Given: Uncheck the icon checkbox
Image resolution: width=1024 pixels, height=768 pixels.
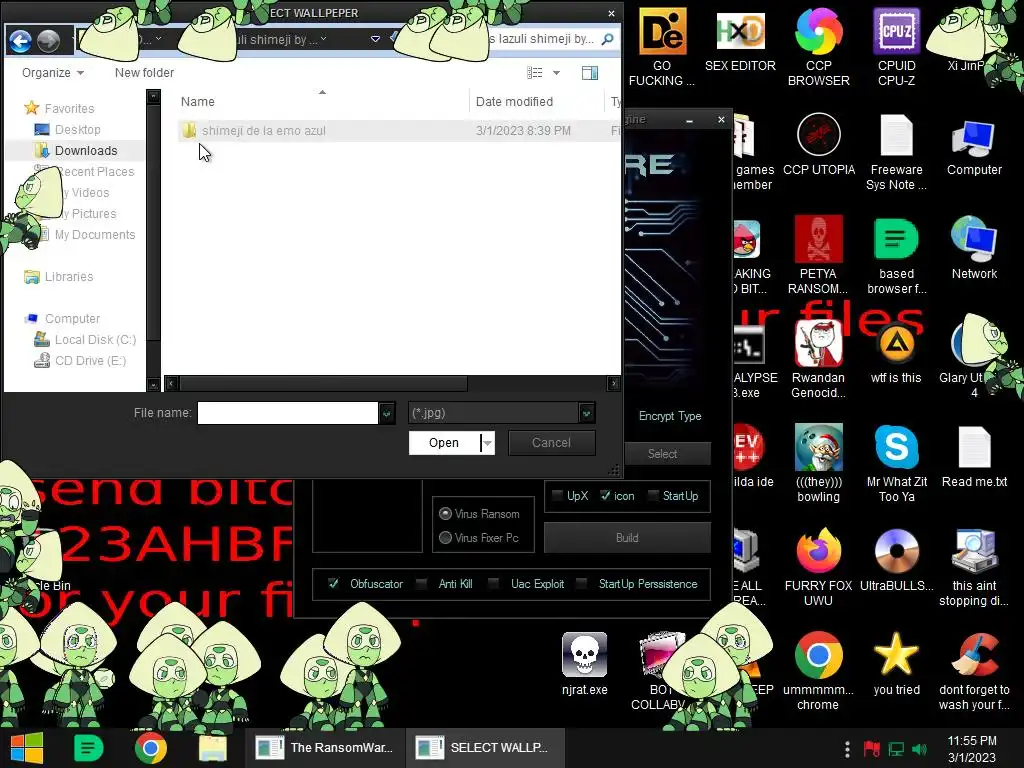Looking at the screenshot, I should pyautogui.click(x=605, y=496).
